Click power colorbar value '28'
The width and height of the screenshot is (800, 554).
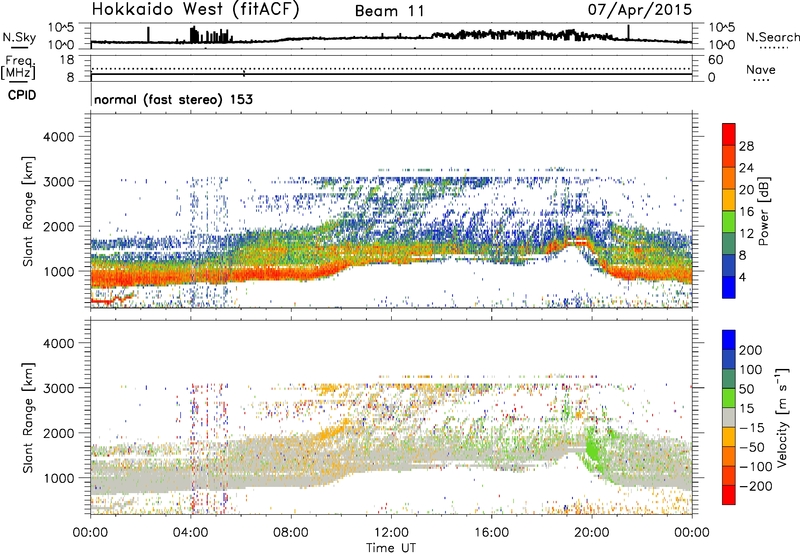pyautogui.click(x=746, y=146)
